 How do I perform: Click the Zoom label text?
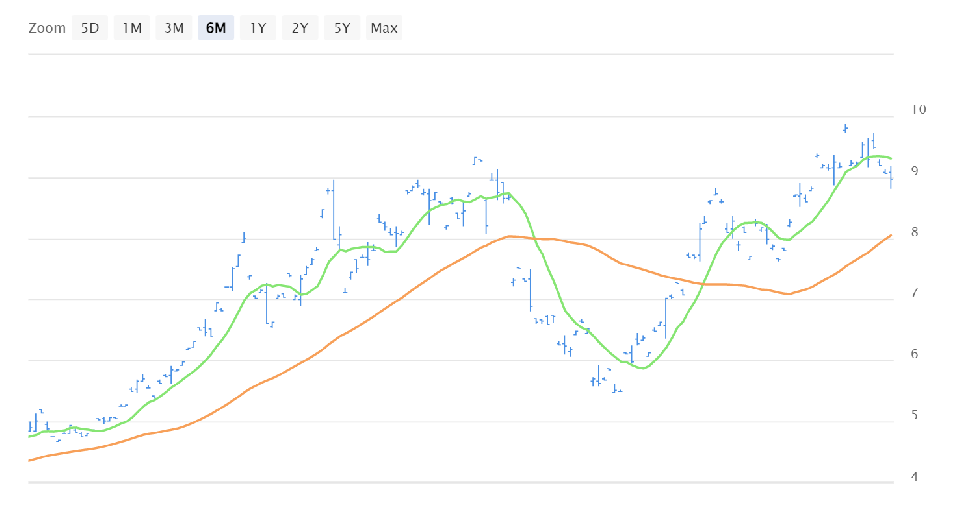[47, 28]
